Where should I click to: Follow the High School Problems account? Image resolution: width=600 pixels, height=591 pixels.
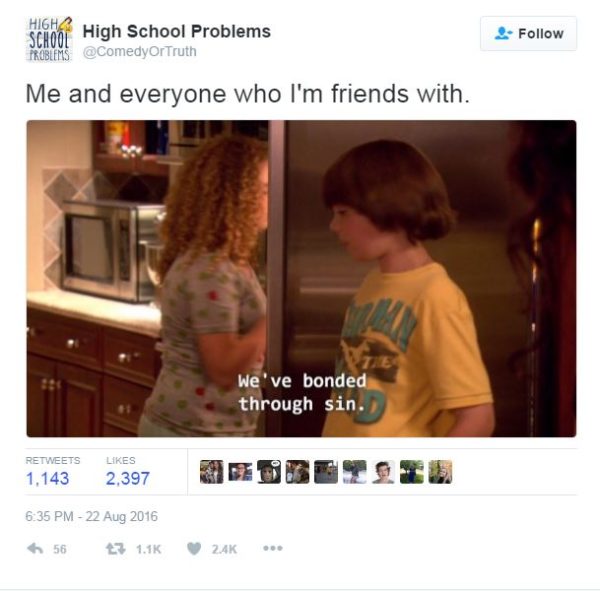(x=528, y=34)
